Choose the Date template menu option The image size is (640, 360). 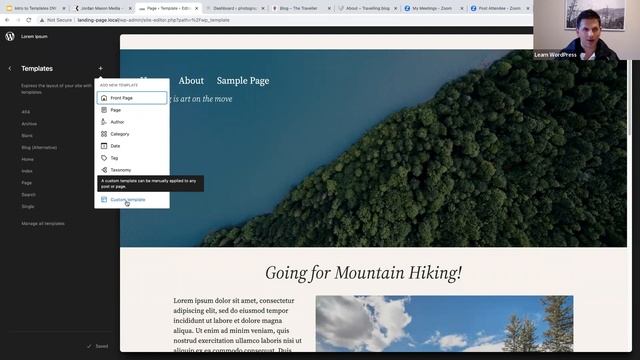[x=132, y=146]
